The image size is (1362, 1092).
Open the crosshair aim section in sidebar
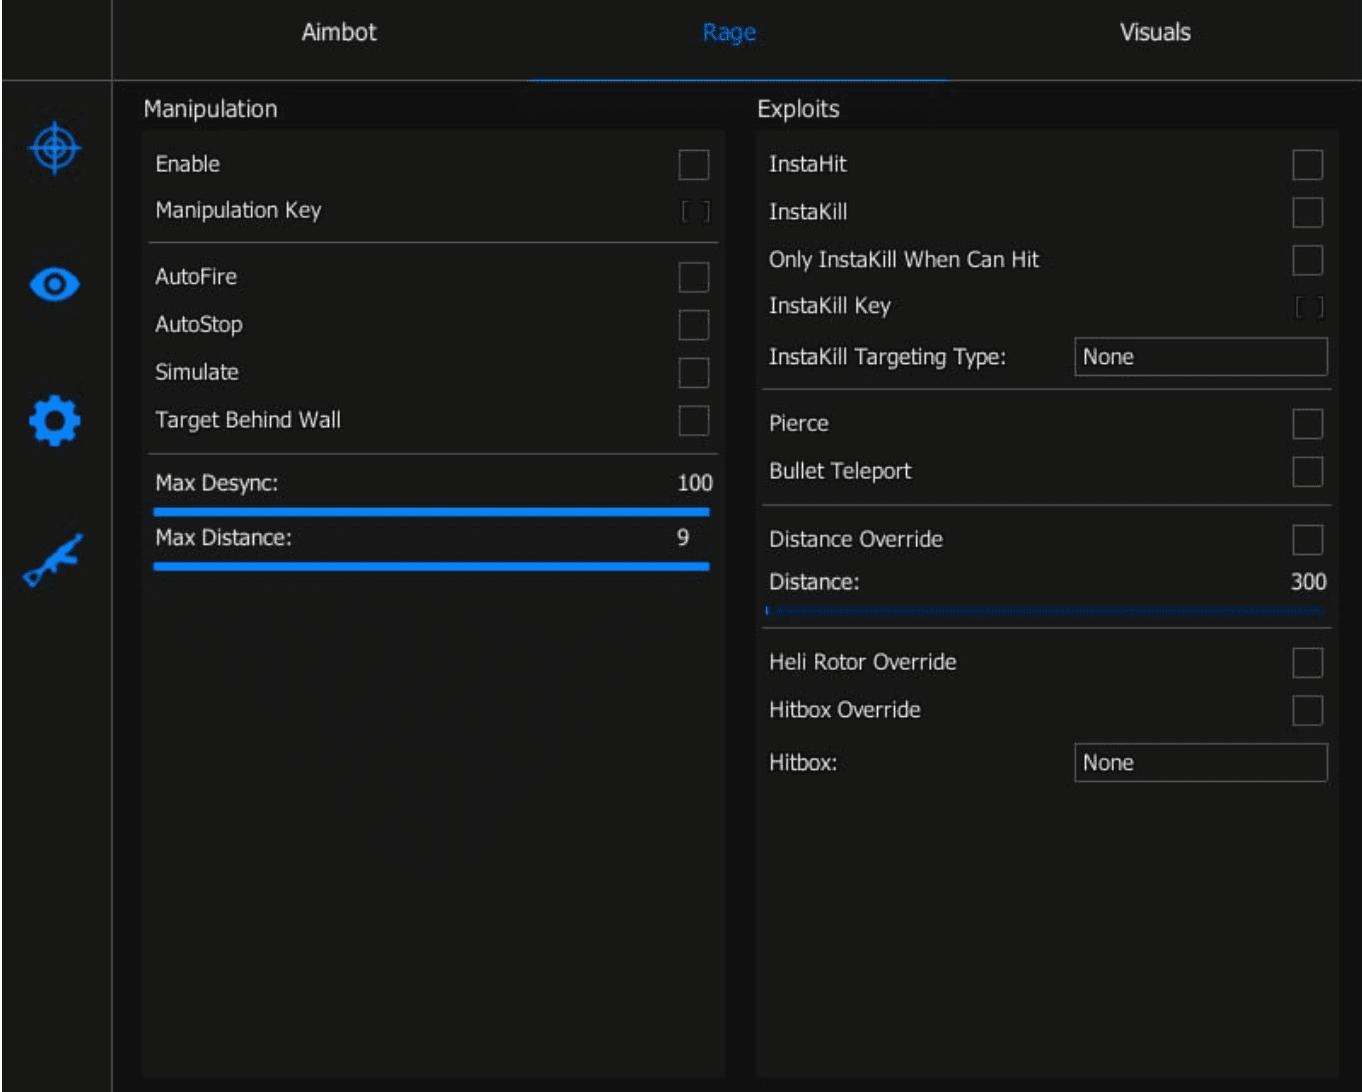coord(55,148)
